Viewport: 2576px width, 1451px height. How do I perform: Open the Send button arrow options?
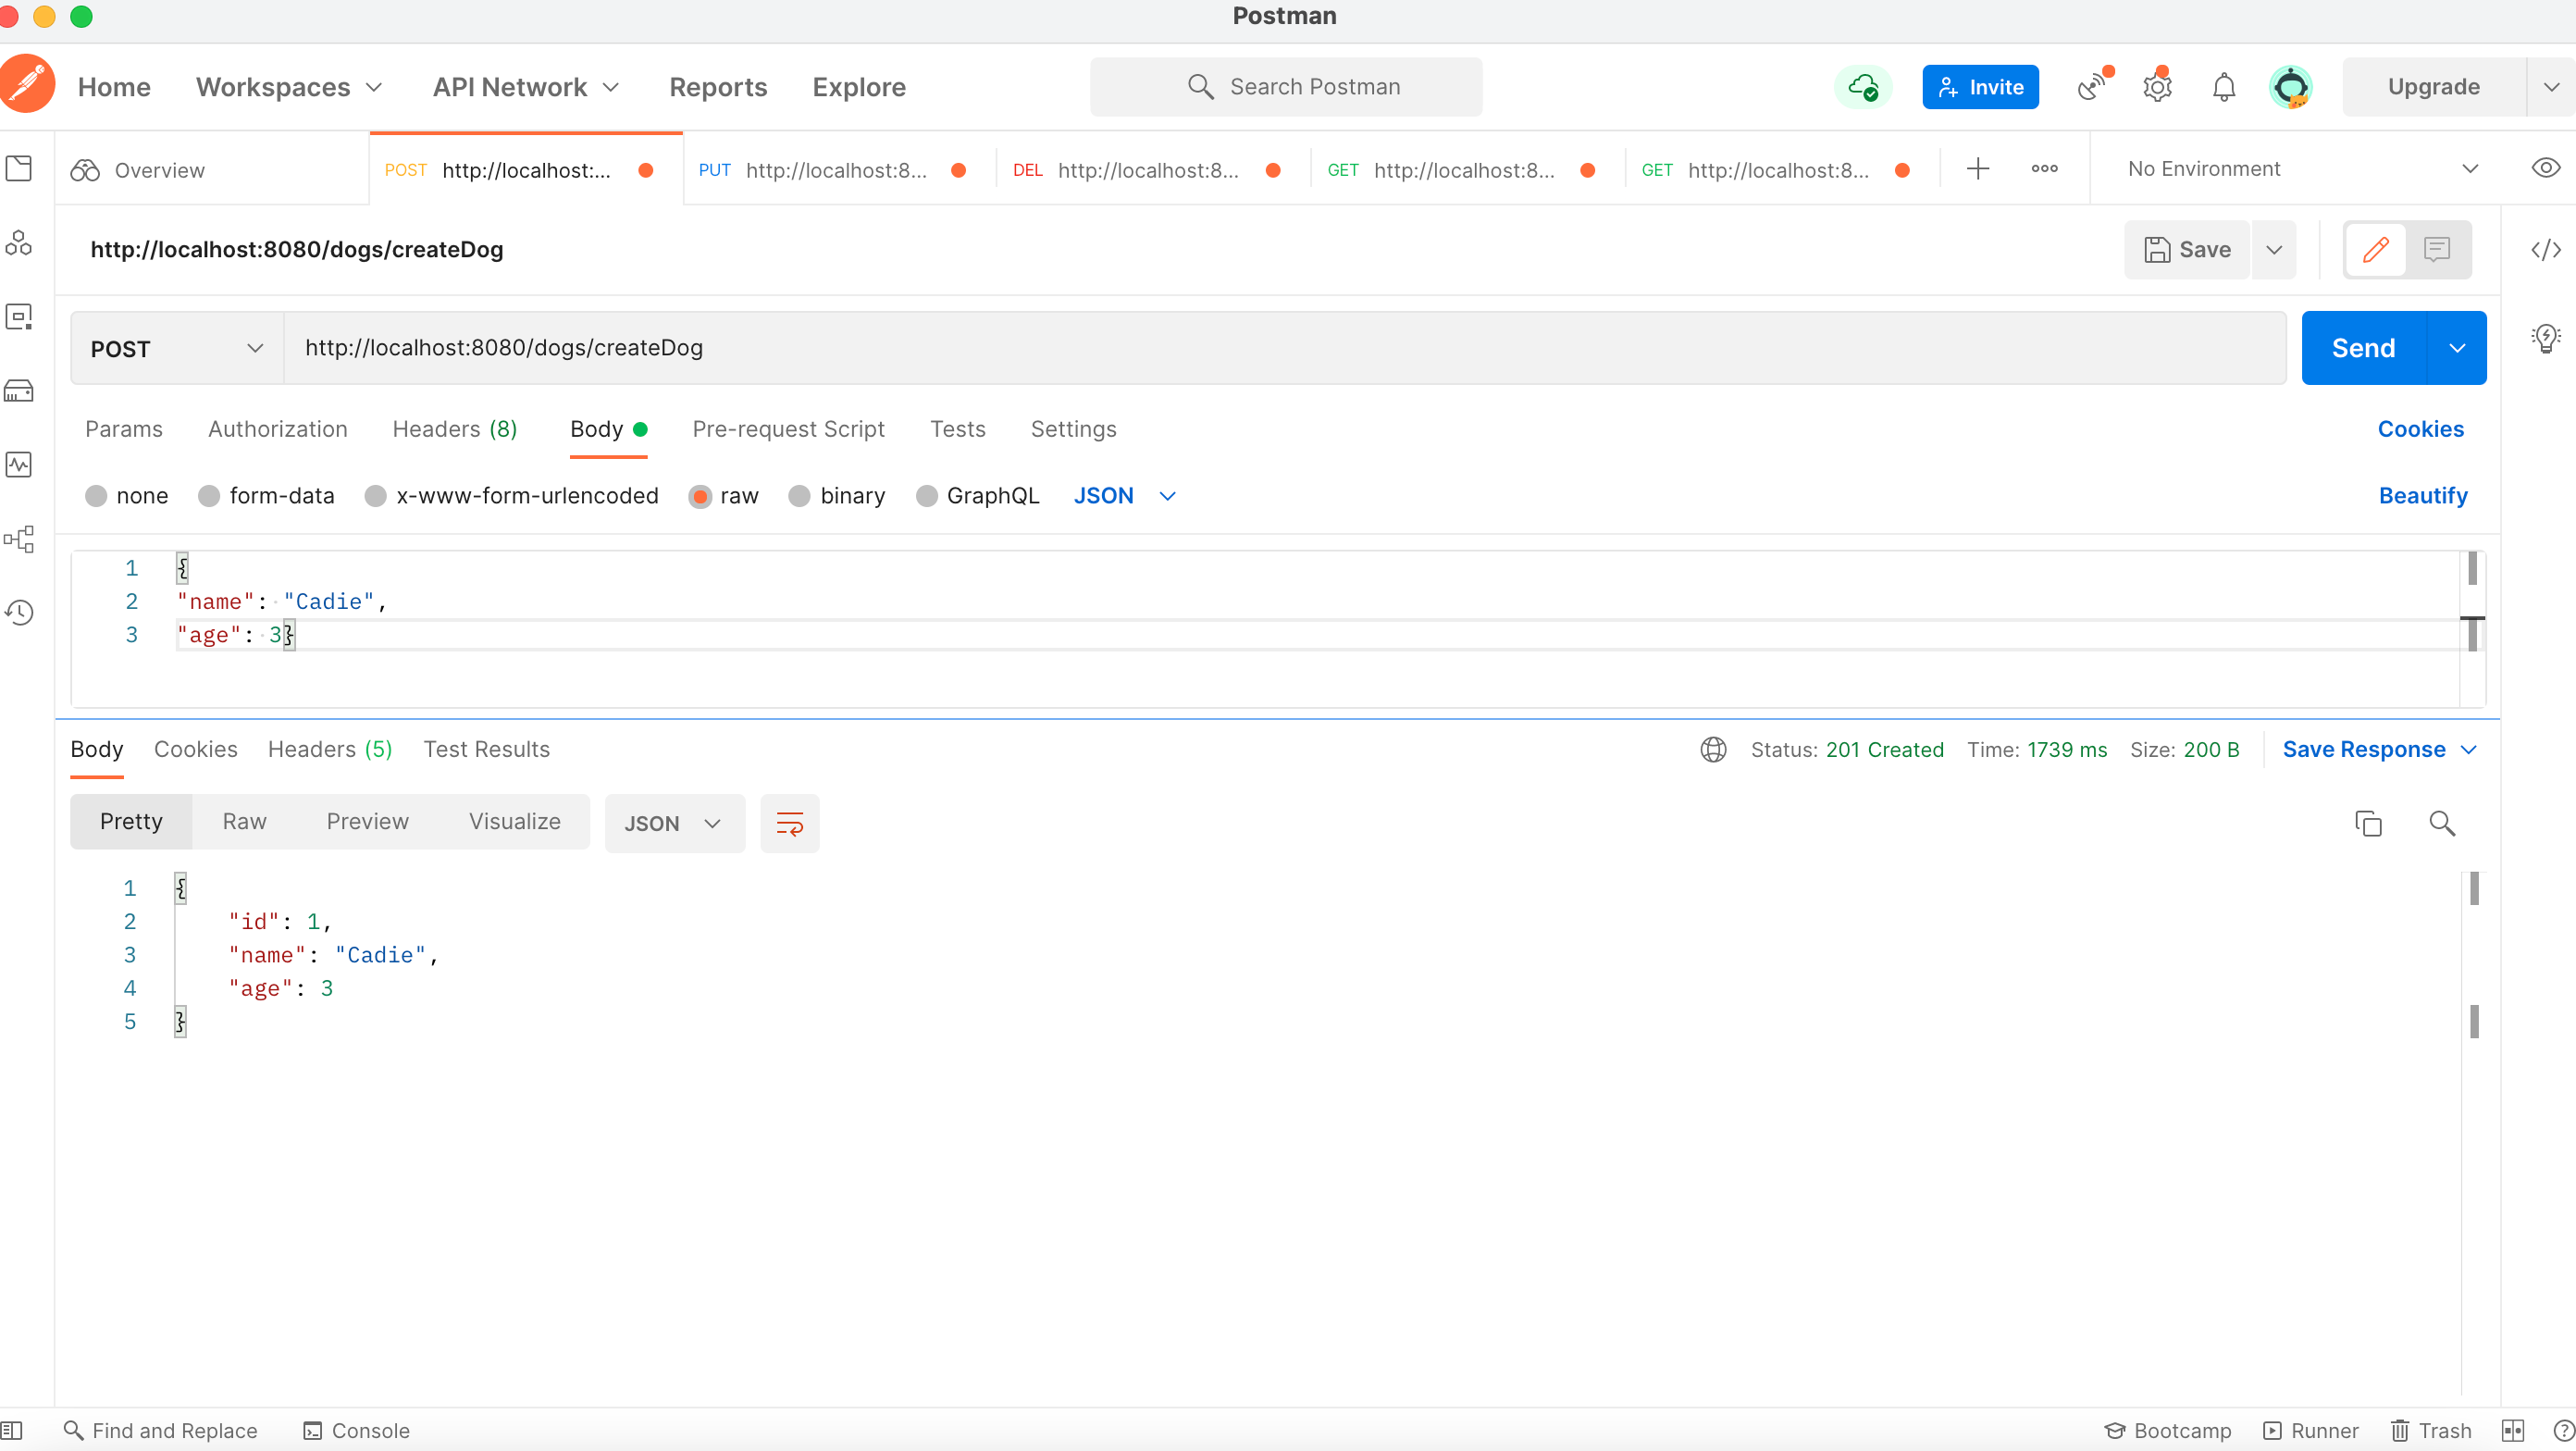[2457, 348]
